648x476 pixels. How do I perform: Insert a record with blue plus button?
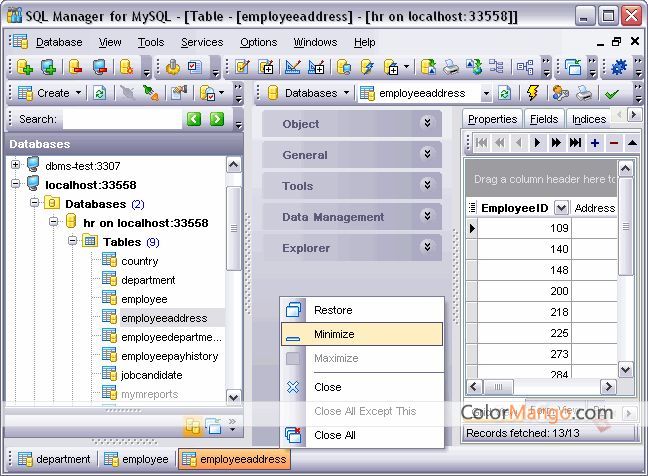point(595,143)
